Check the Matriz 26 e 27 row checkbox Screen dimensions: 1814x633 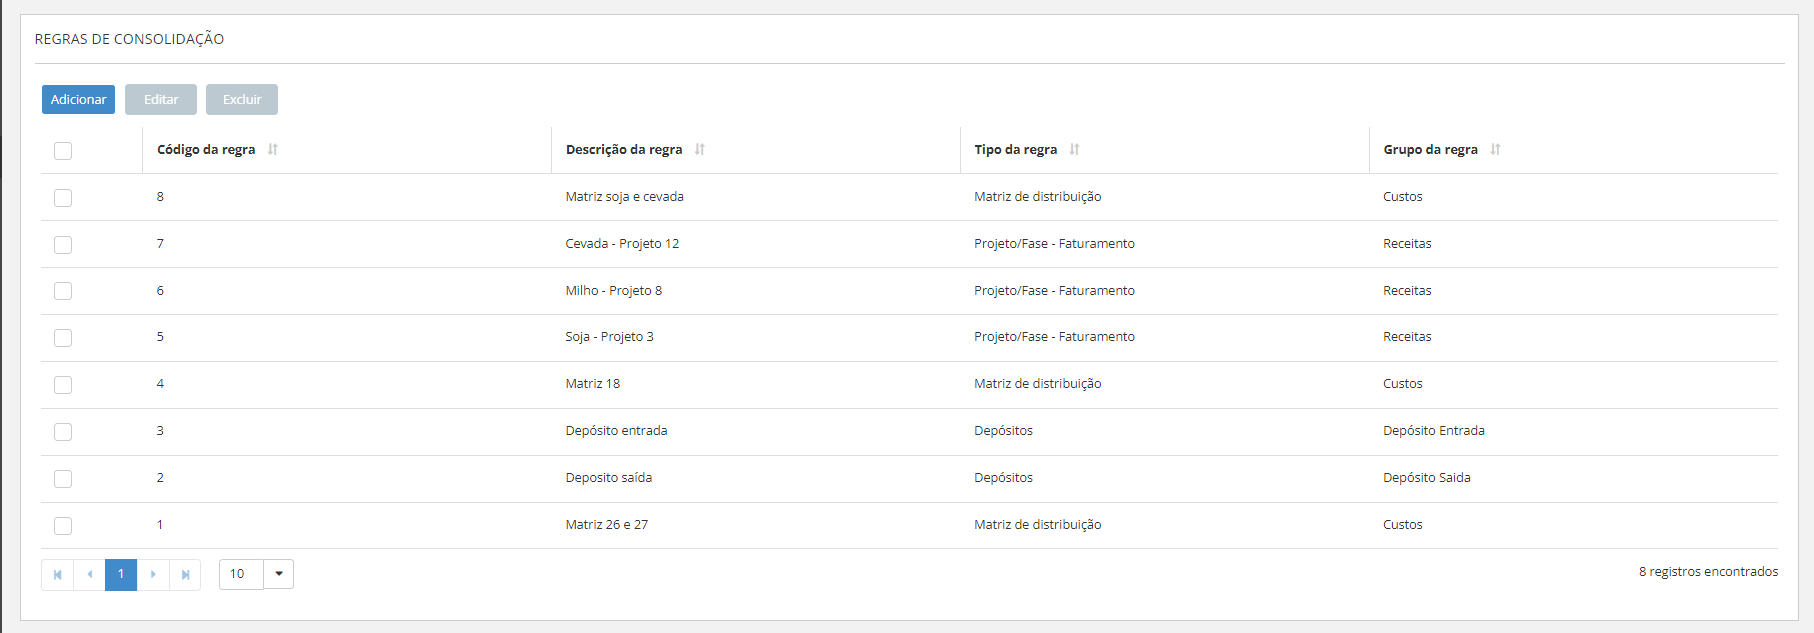pyautogui.click(x=63, y=526)
